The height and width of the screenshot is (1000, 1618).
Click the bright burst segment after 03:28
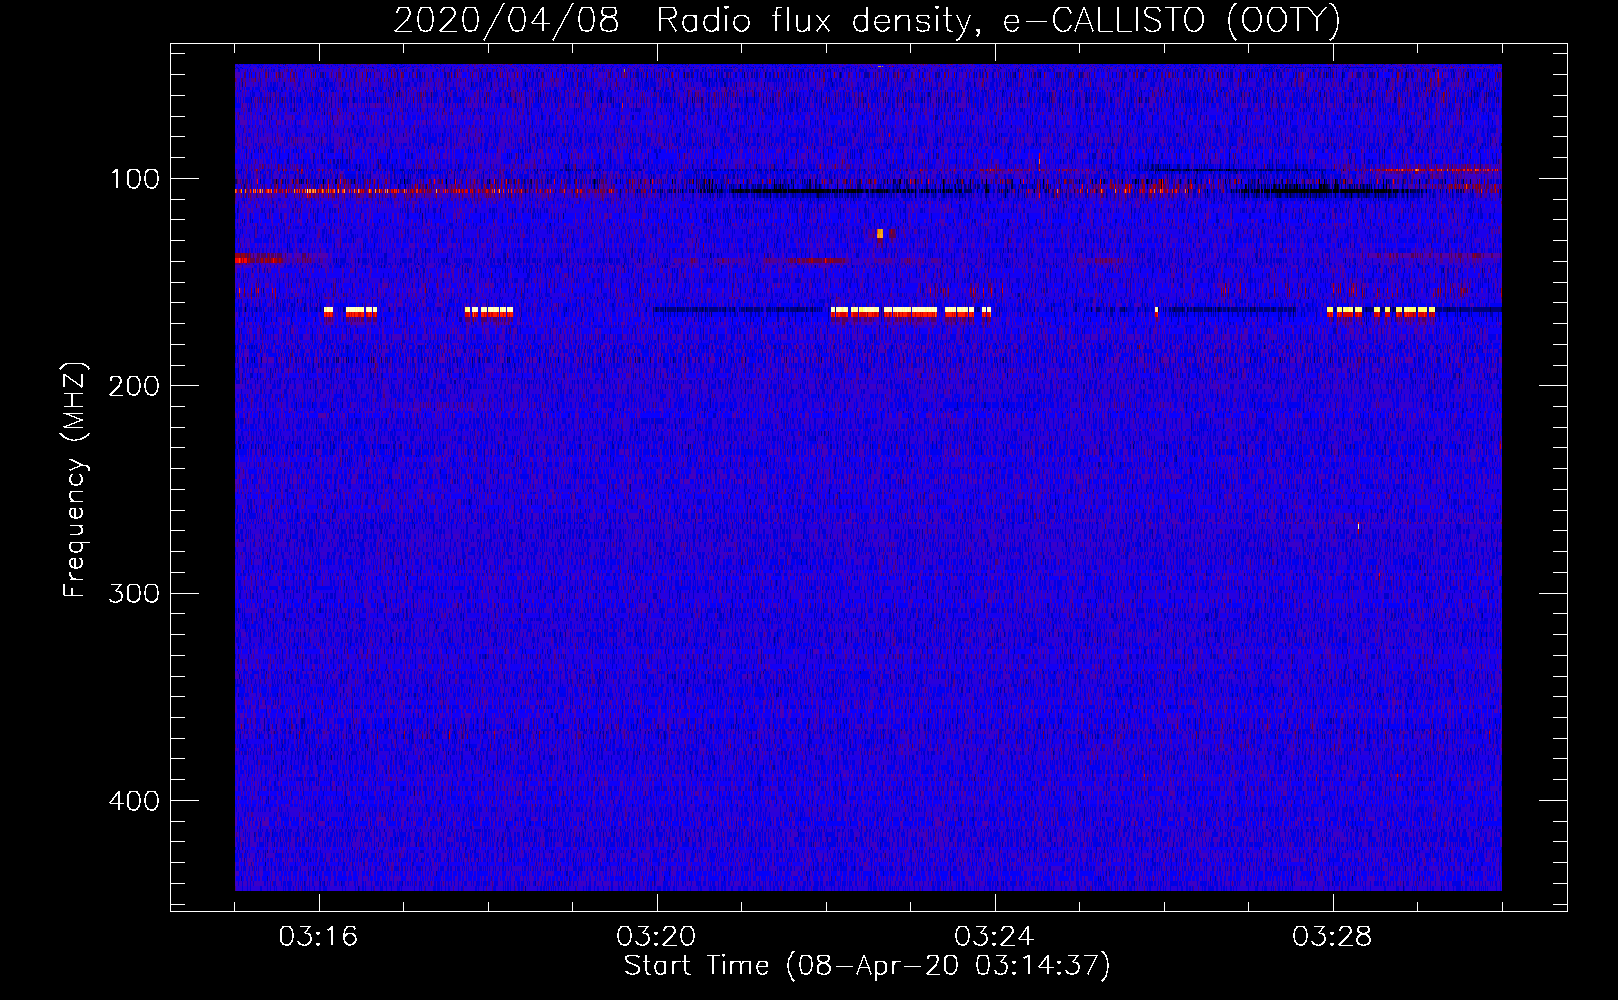pos(1381,312)
